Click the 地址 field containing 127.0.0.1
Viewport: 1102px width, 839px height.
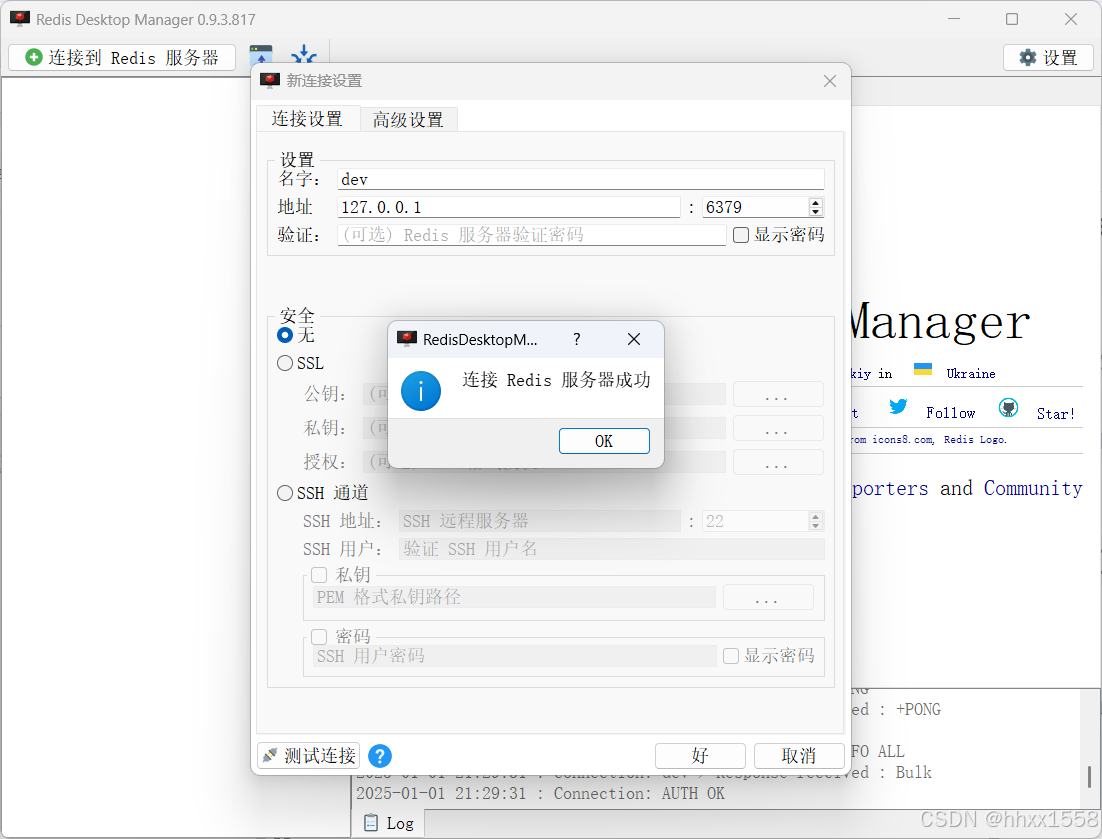(x=509, y=207)
